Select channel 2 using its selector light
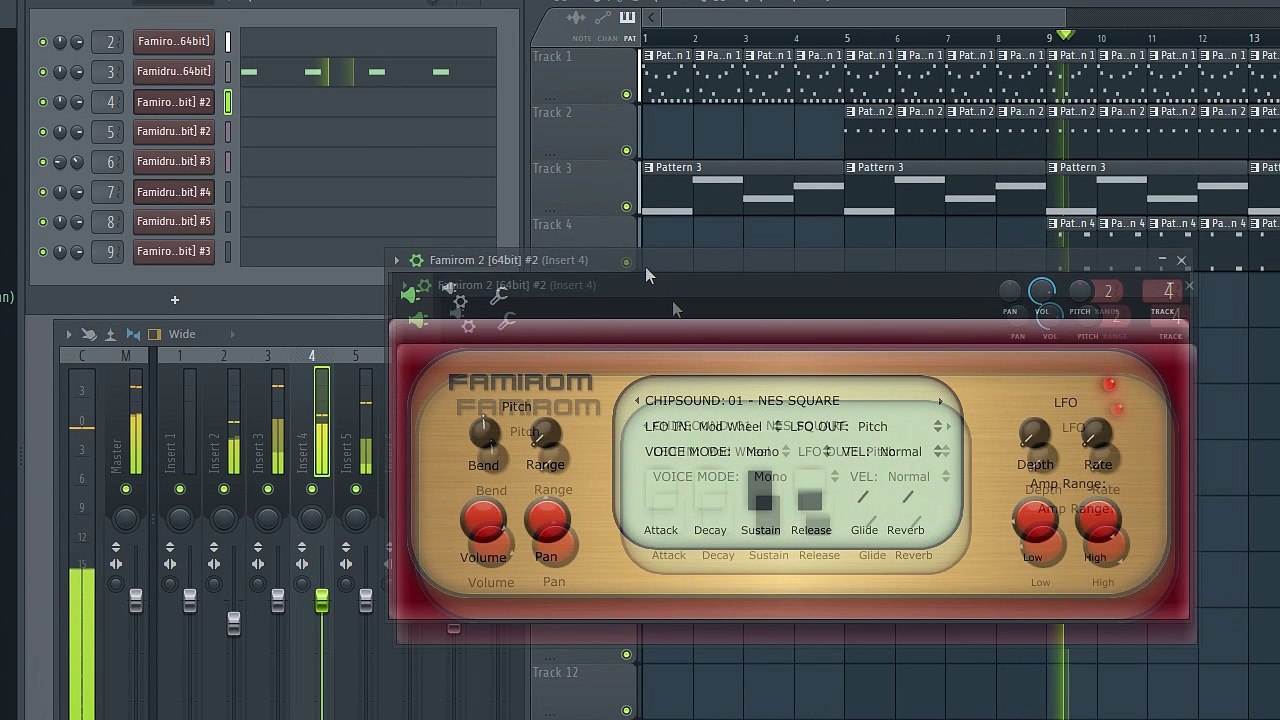Image resolution: width=1280 pixels, height=720 pixels. point(228,42)
